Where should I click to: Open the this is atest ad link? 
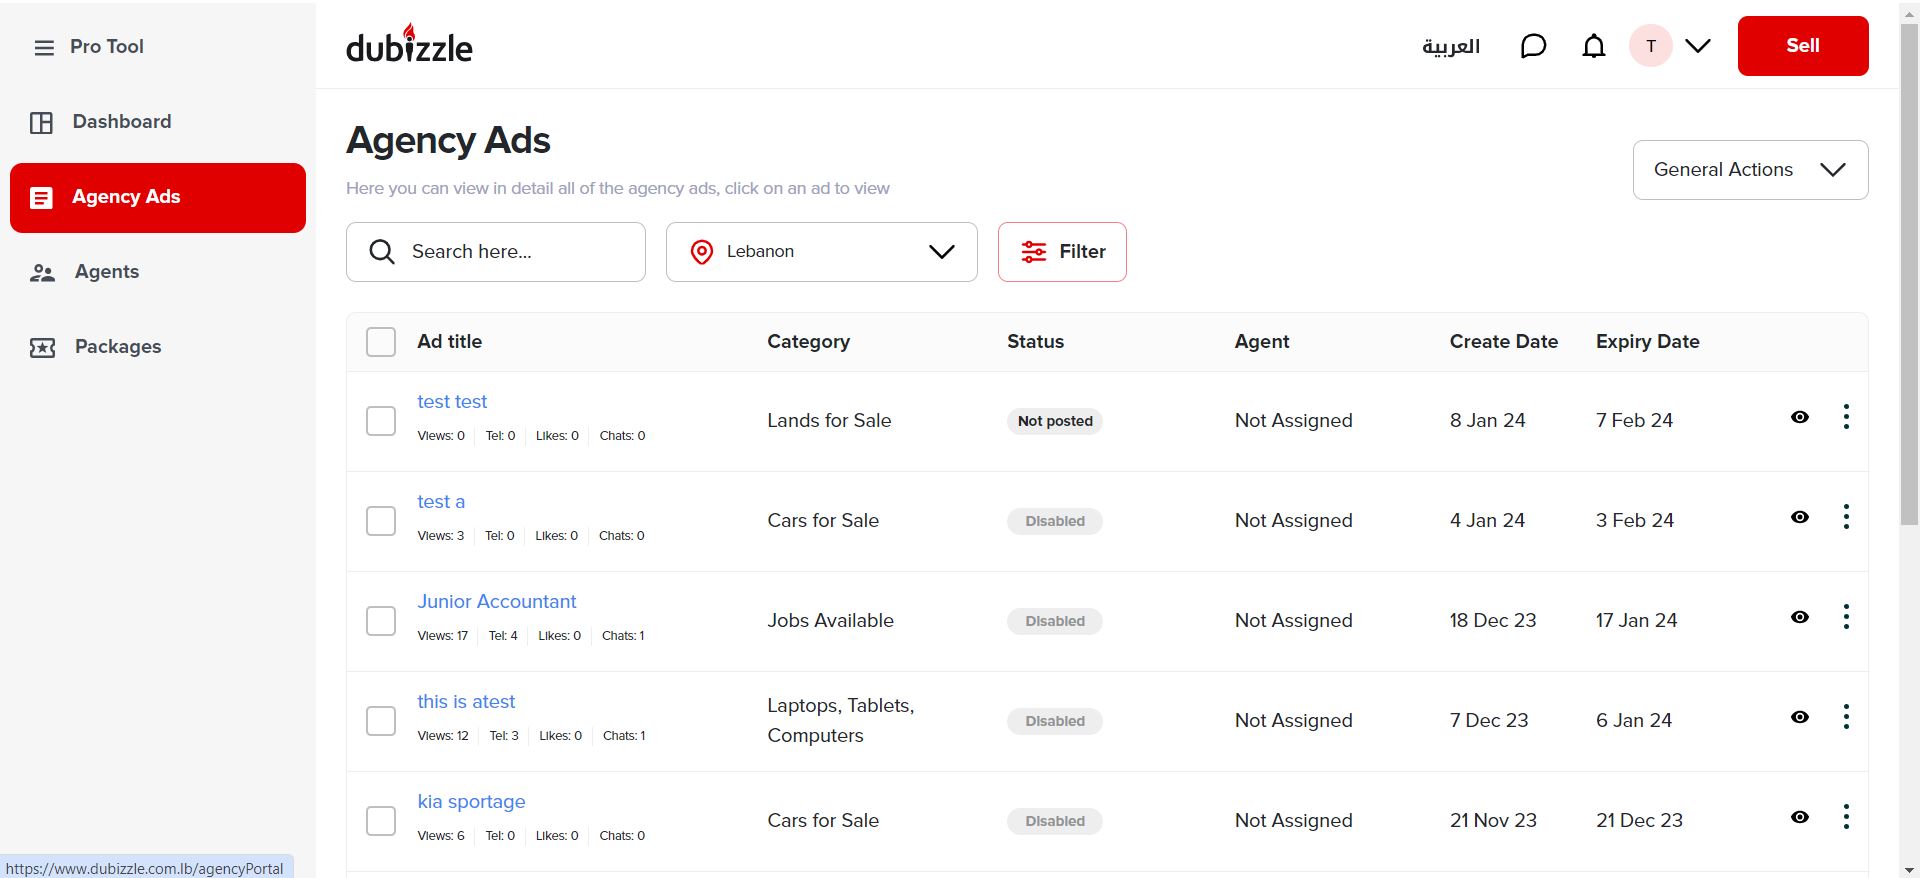point(466,702)
